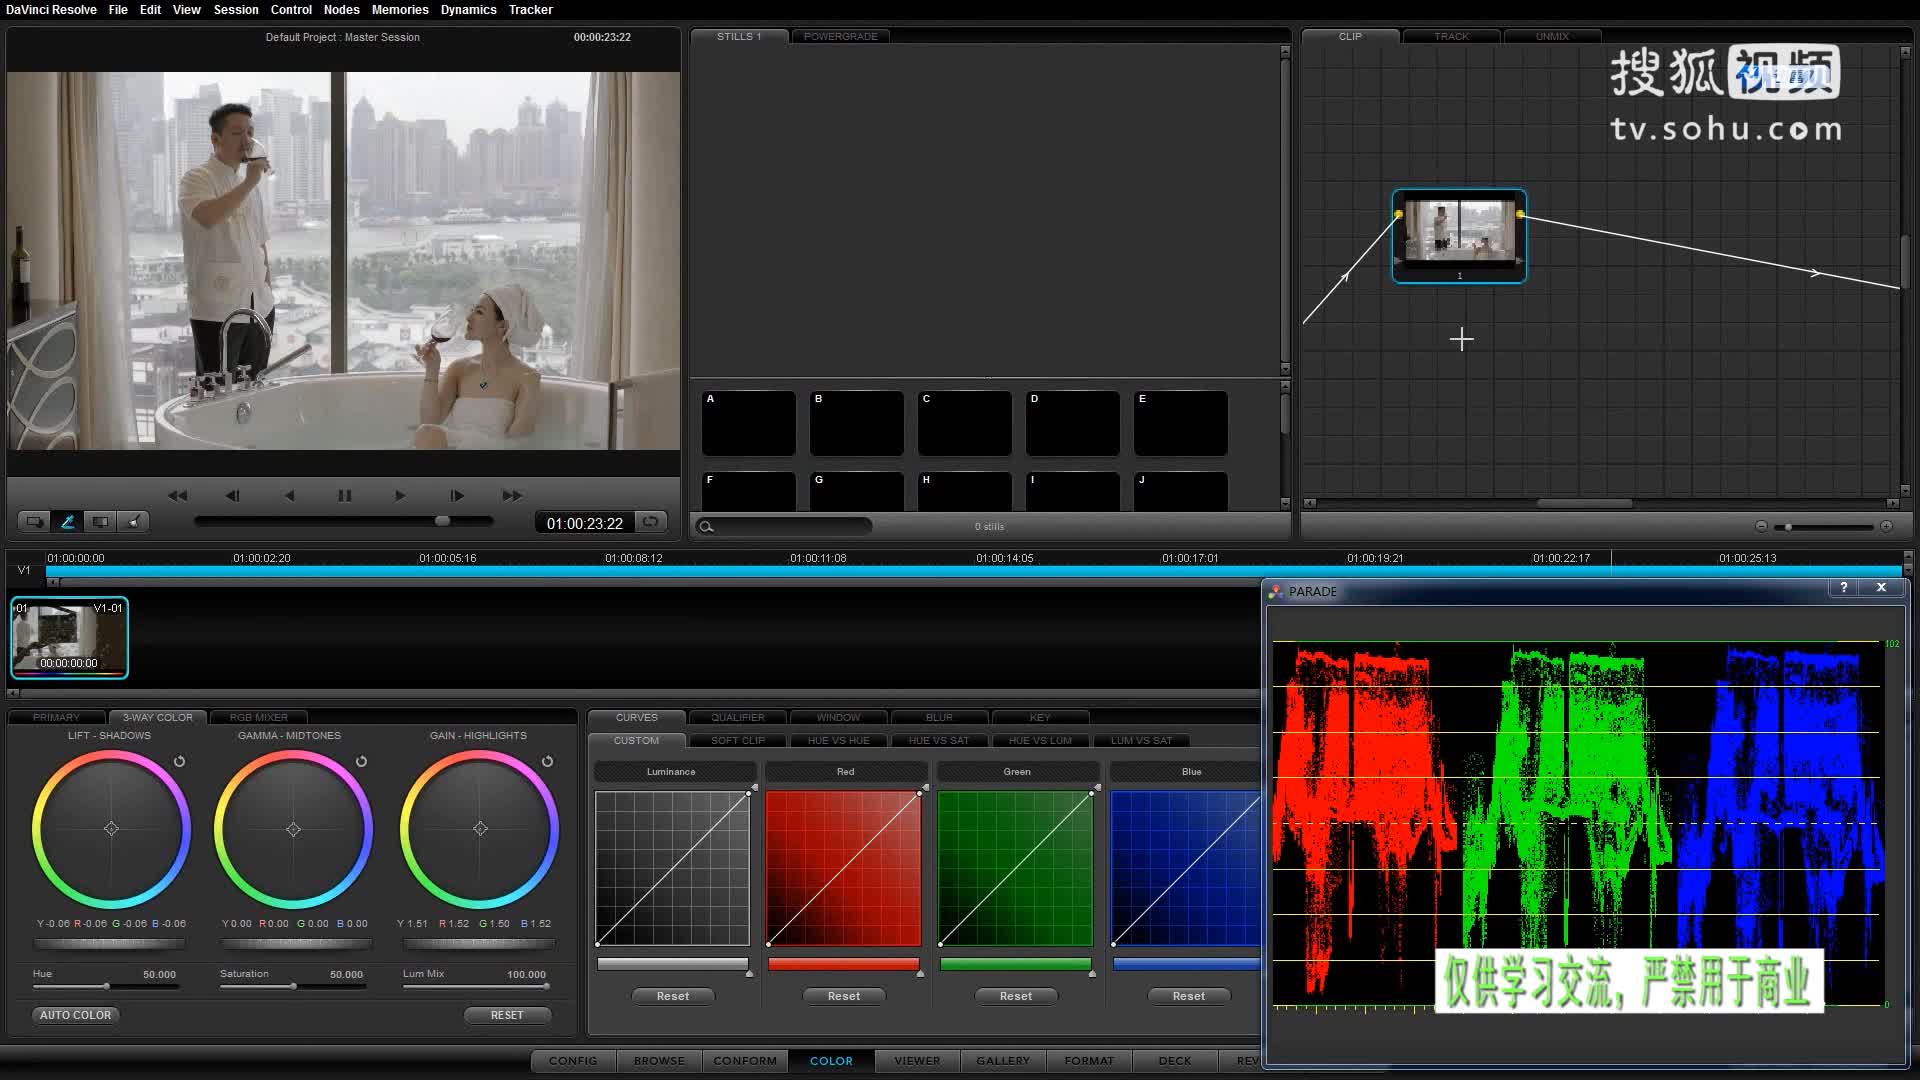Viewport: 1920px width, 1080px height.
Task: Select the Curves panel icon
Action: click(x=636, y=717)
